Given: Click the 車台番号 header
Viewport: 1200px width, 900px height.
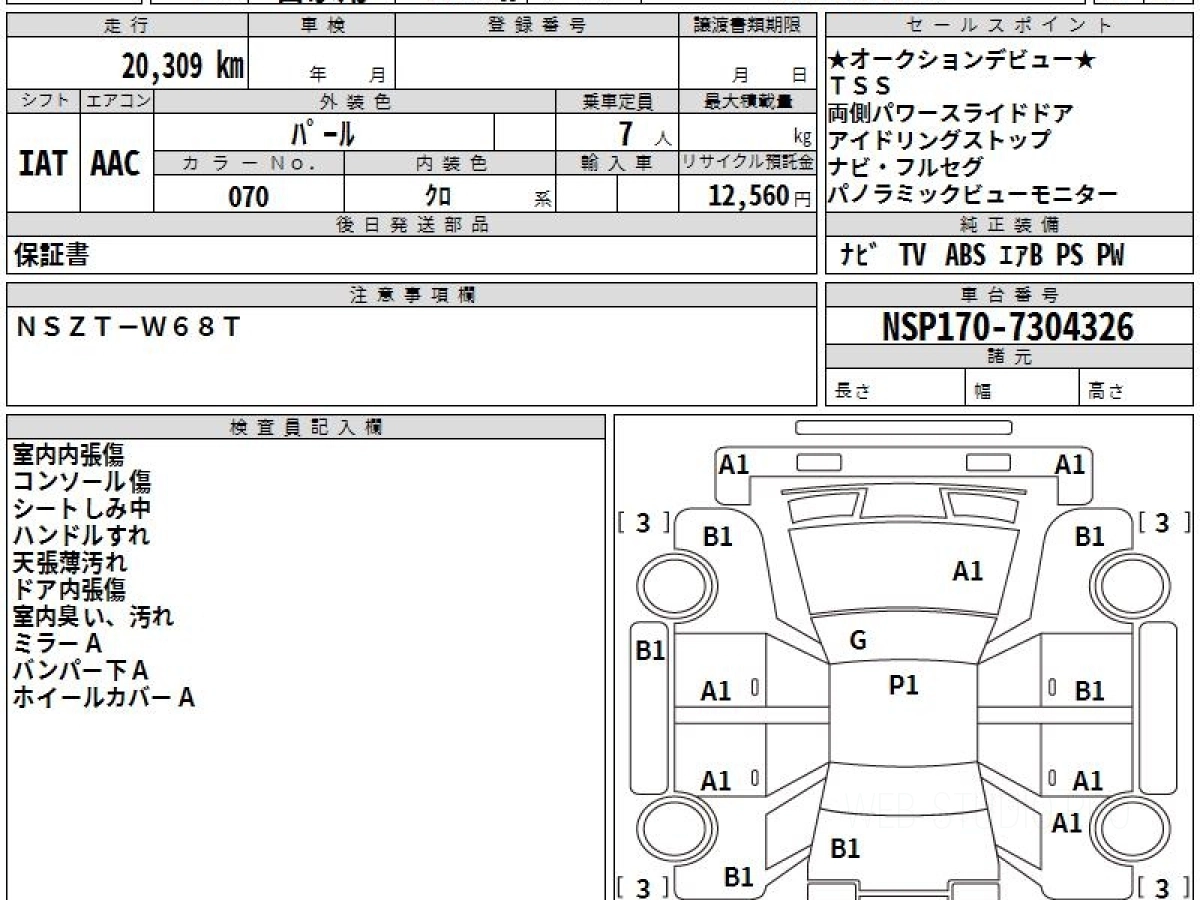Looking at the screenshot, I should (x=1009, y=295).
